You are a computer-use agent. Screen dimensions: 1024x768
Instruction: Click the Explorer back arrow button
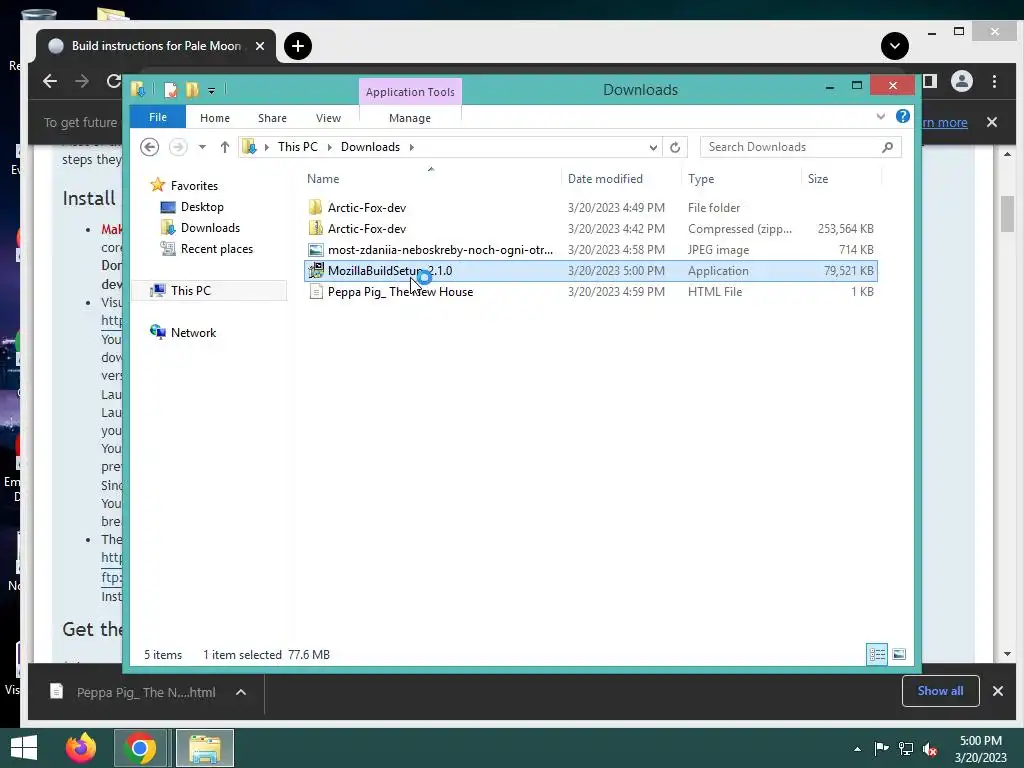[150, 147]
